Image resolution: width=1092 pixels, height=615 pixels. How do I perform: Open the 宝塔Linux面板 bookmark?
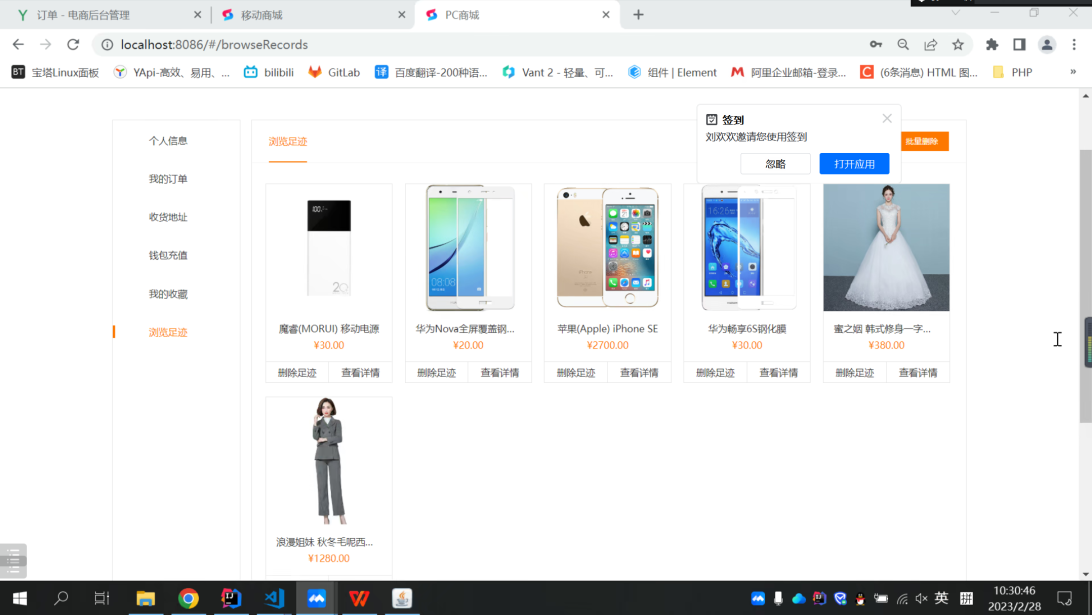pyautogui.click(x=56, y=72)
